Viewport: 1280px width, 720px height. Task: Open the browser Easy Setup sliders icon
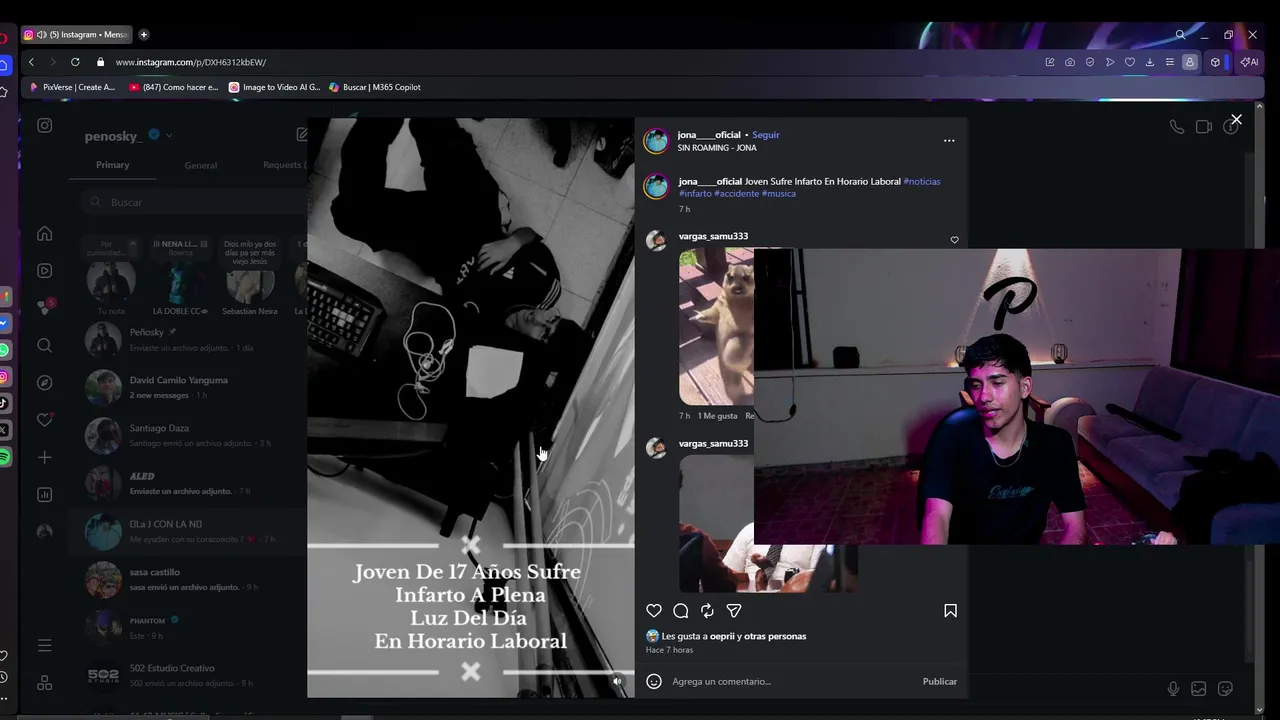coord(1170,62)
